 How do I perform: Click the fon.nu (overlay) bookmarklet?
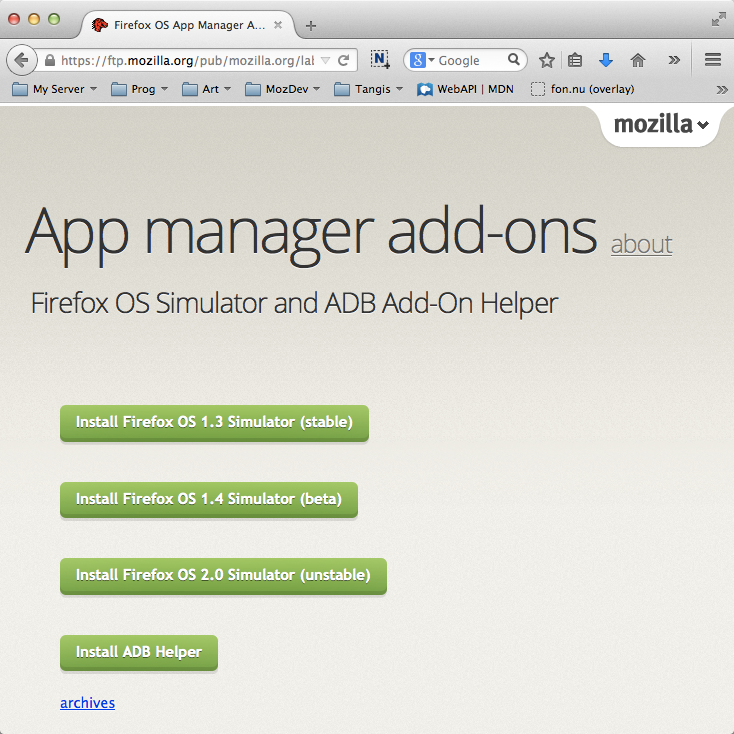point(582,89)
